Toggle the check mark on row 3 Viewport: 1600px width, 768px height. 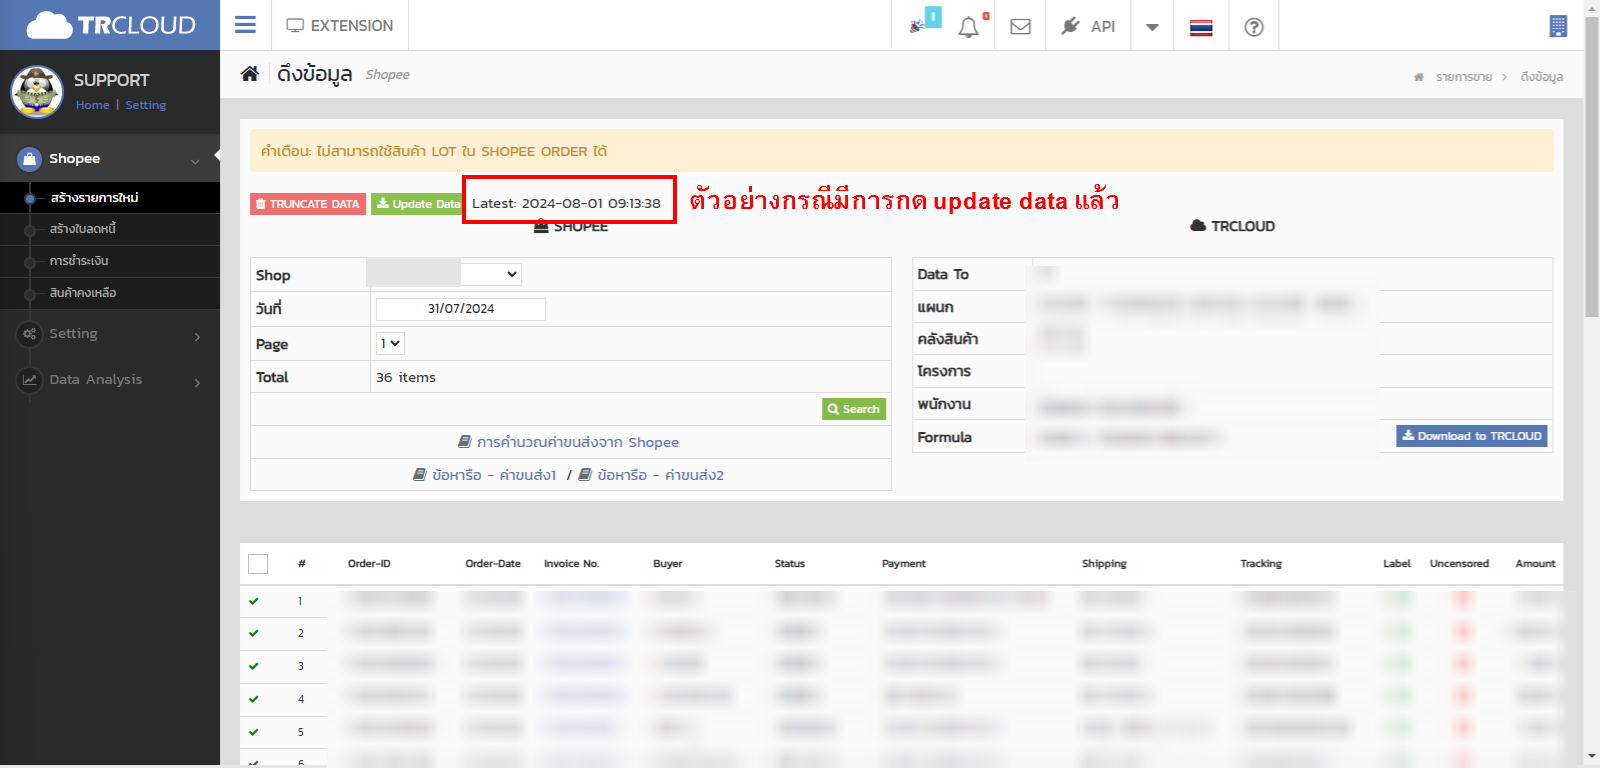(x=254, y=666)
